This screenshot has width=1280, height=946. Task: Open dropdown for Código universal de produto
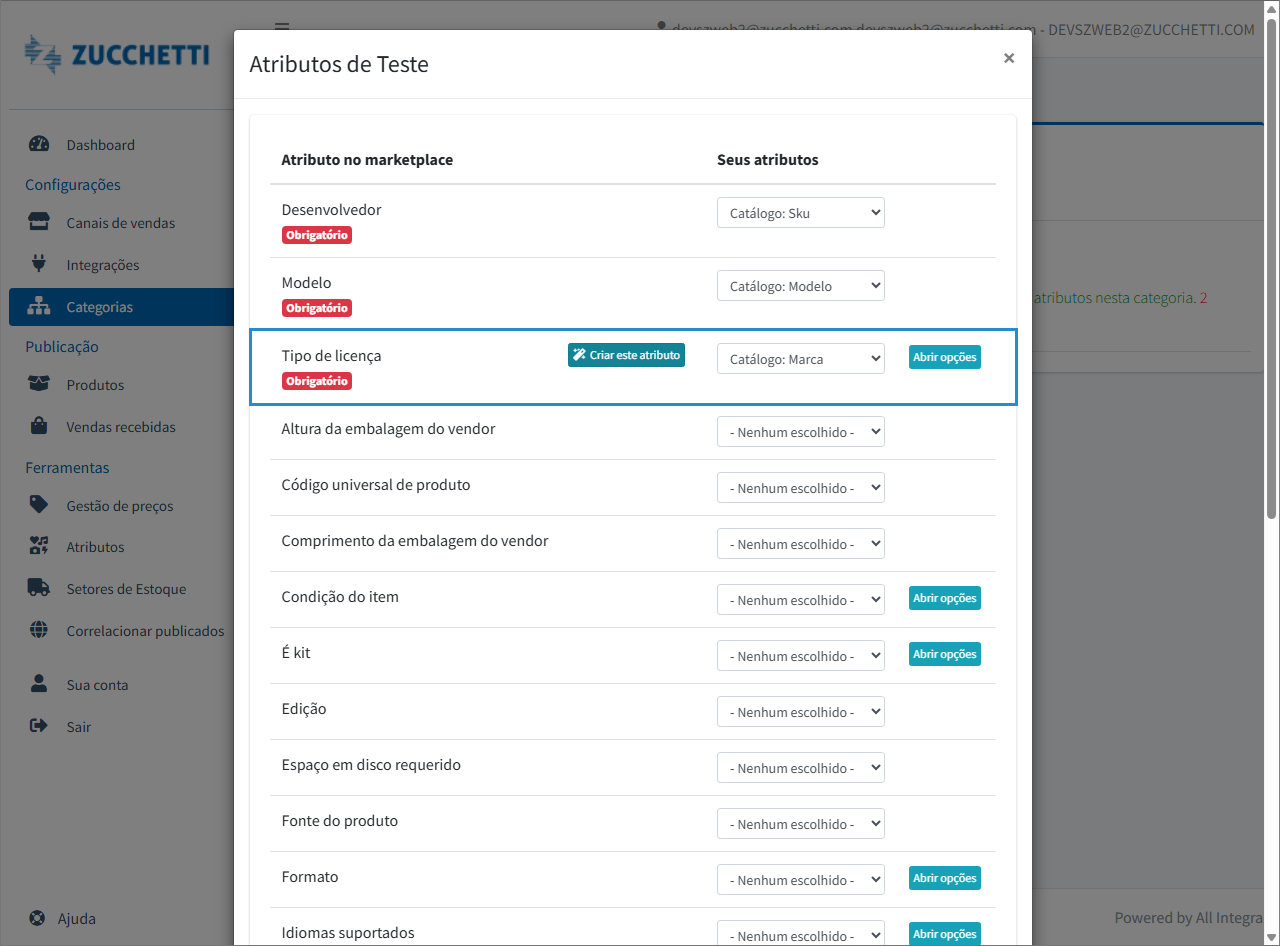click(x=800, y=488)
